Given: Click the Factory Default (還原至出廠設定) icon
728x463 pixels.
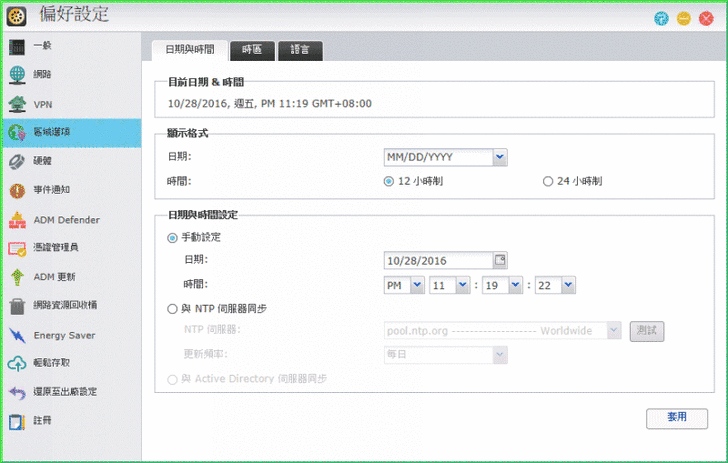Looking at the screenshot, I should click(x=17, y=392).
